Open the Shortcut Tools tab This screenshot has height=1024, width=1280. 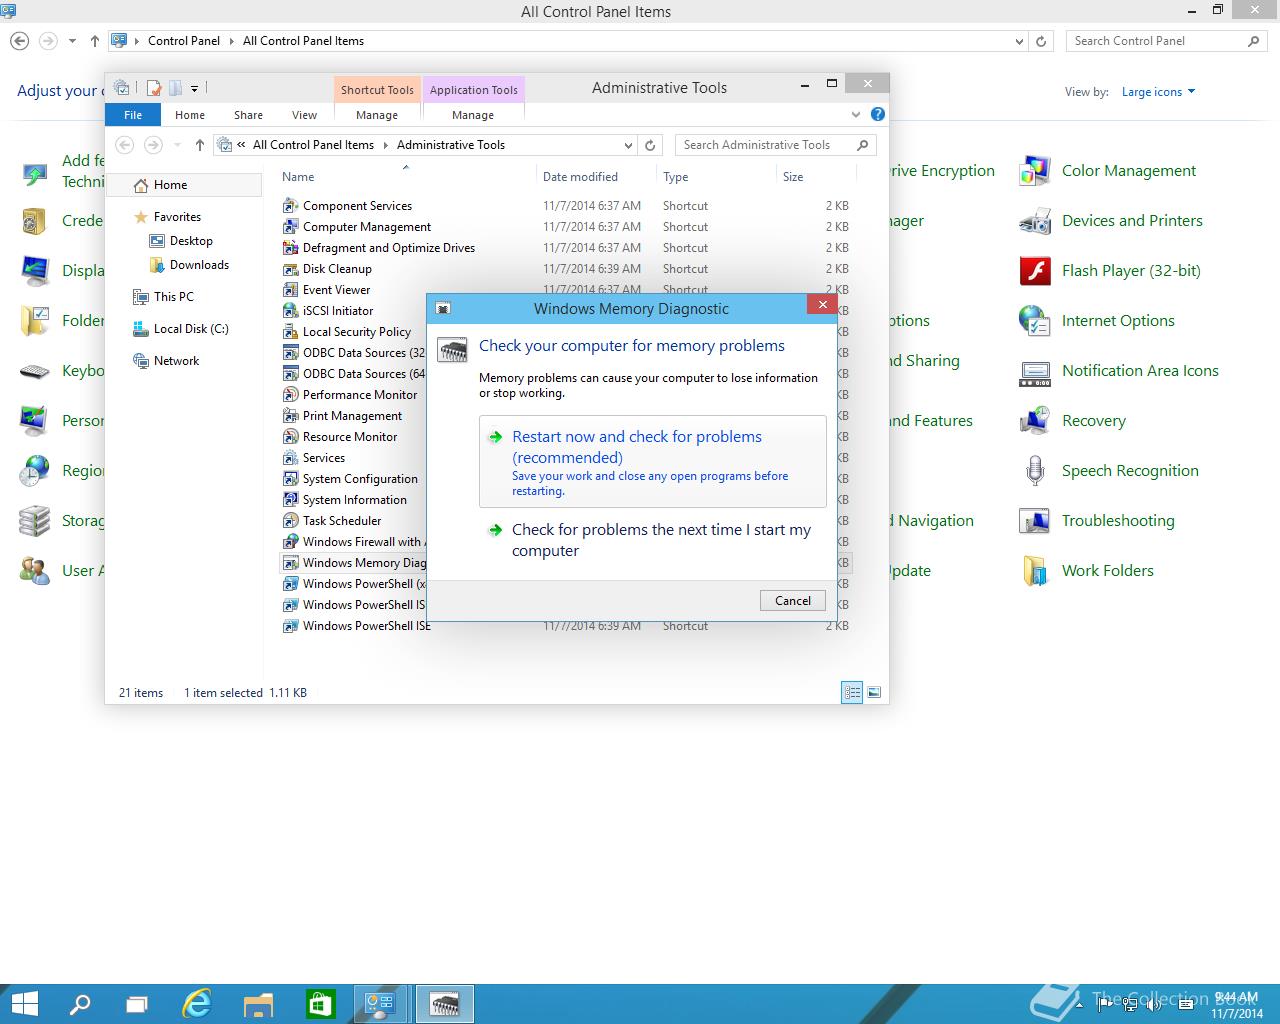point(377,90)
